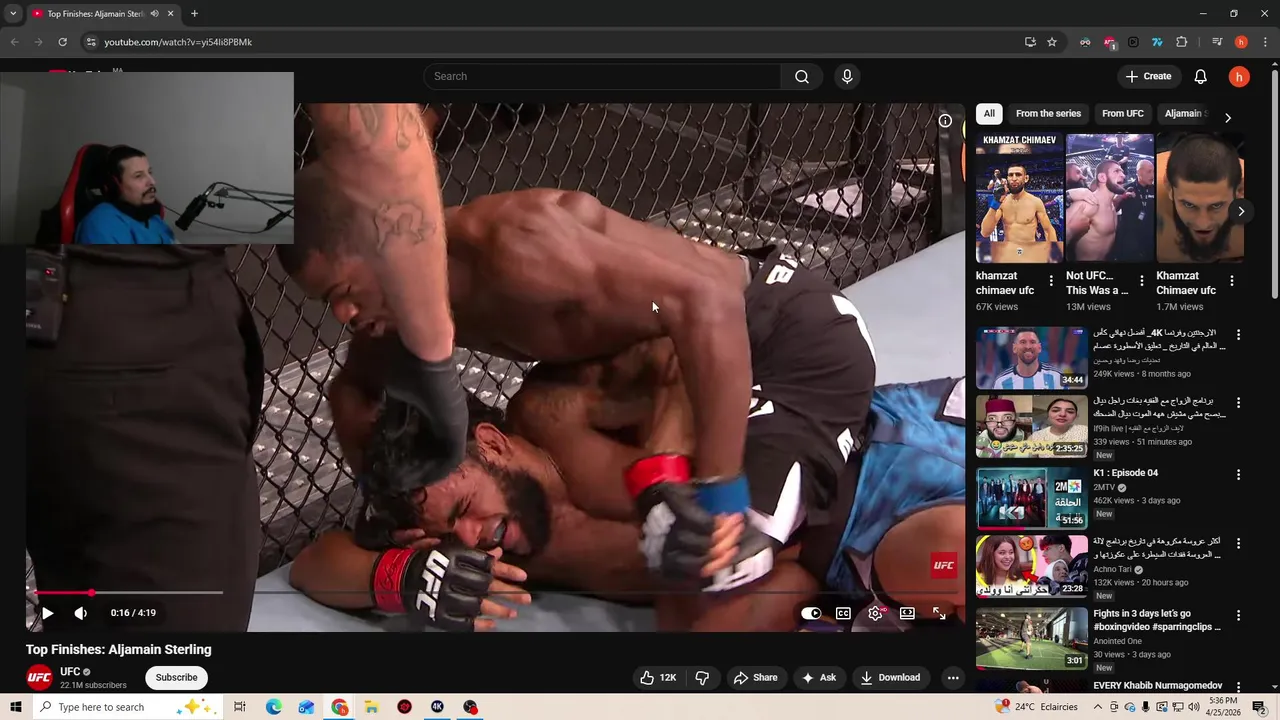This screenshot has height=720, width=1280.
Task: Open options for khamzat chimaev 67K short
Action: 1051,281
